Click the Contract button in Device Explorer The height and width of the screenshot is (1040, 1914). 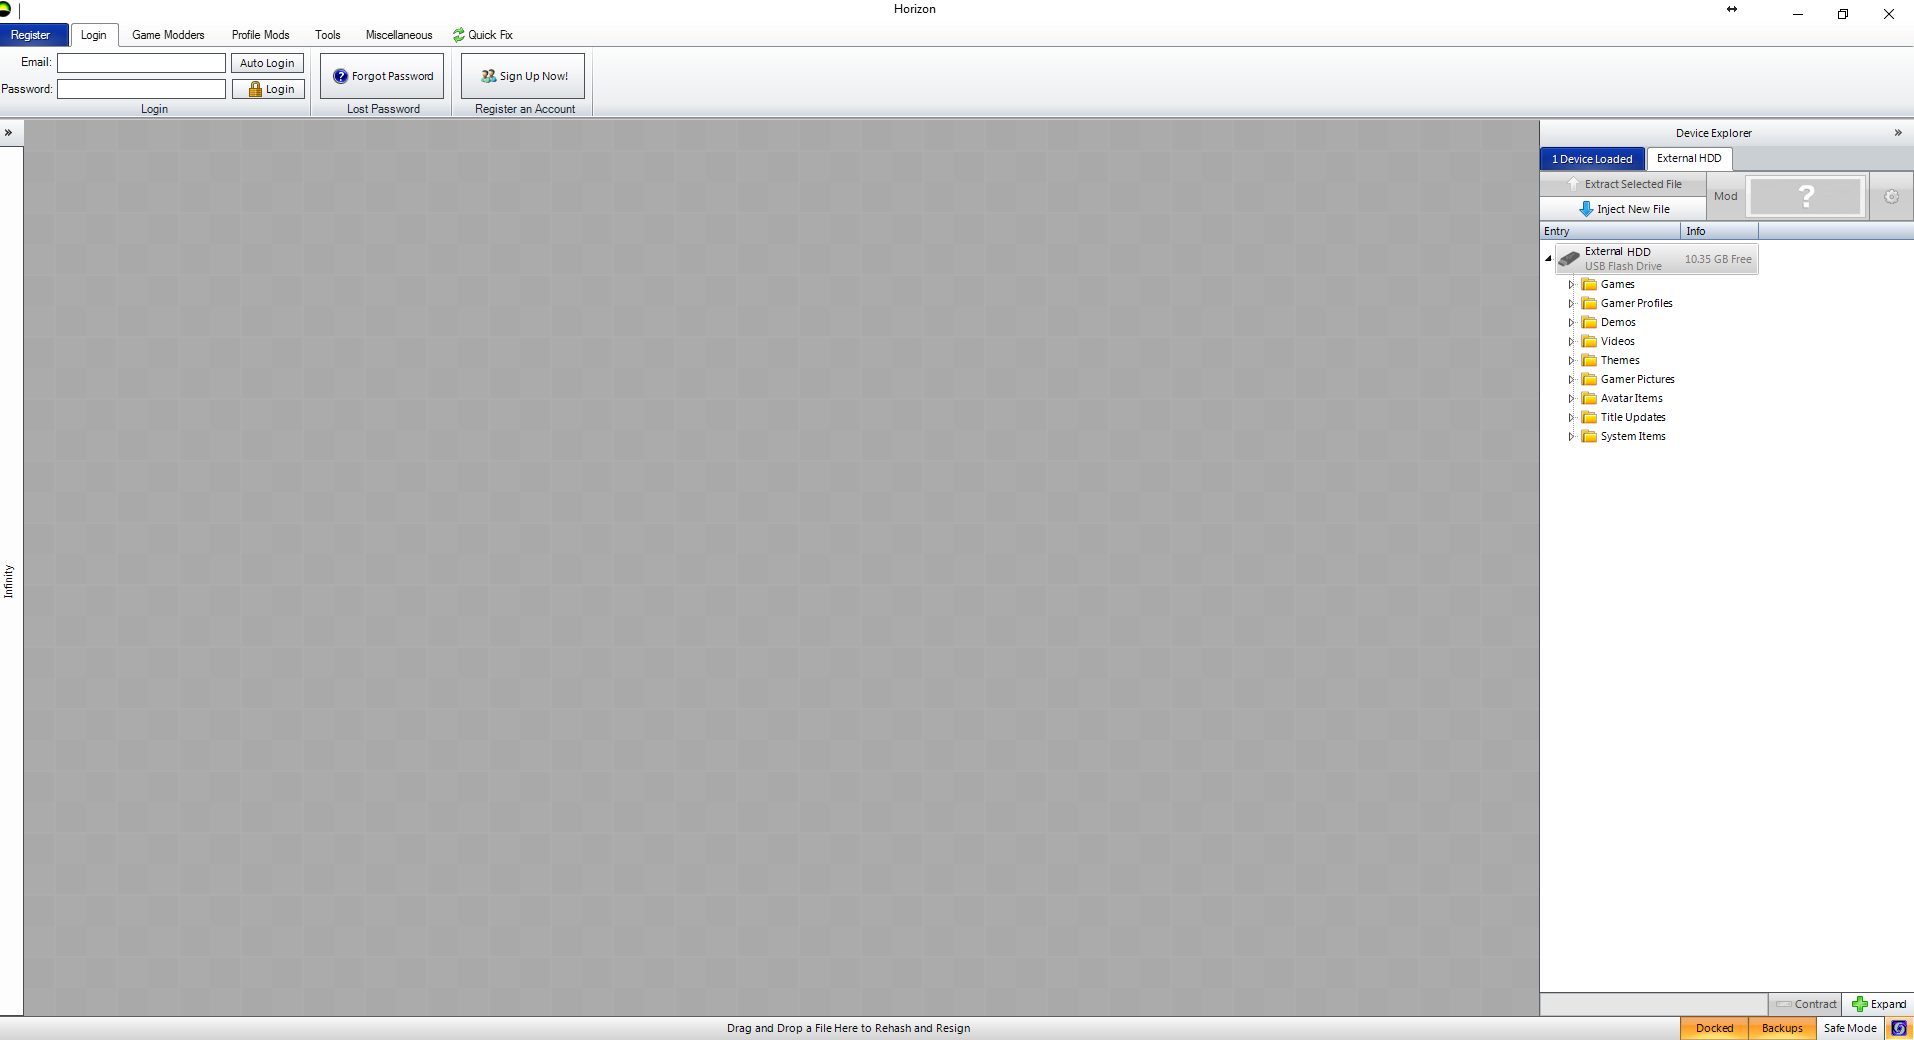click(1805, 1004)
